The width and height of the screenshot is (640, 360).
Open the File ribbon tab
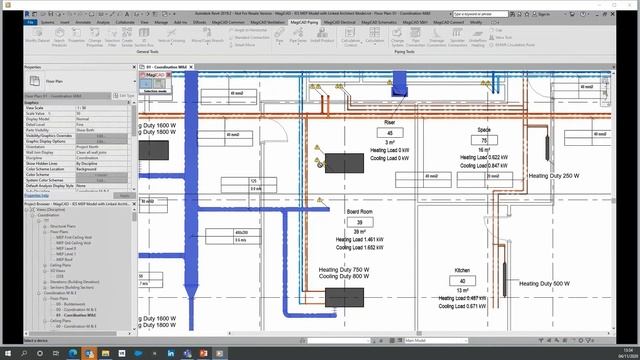coord(30,22)
